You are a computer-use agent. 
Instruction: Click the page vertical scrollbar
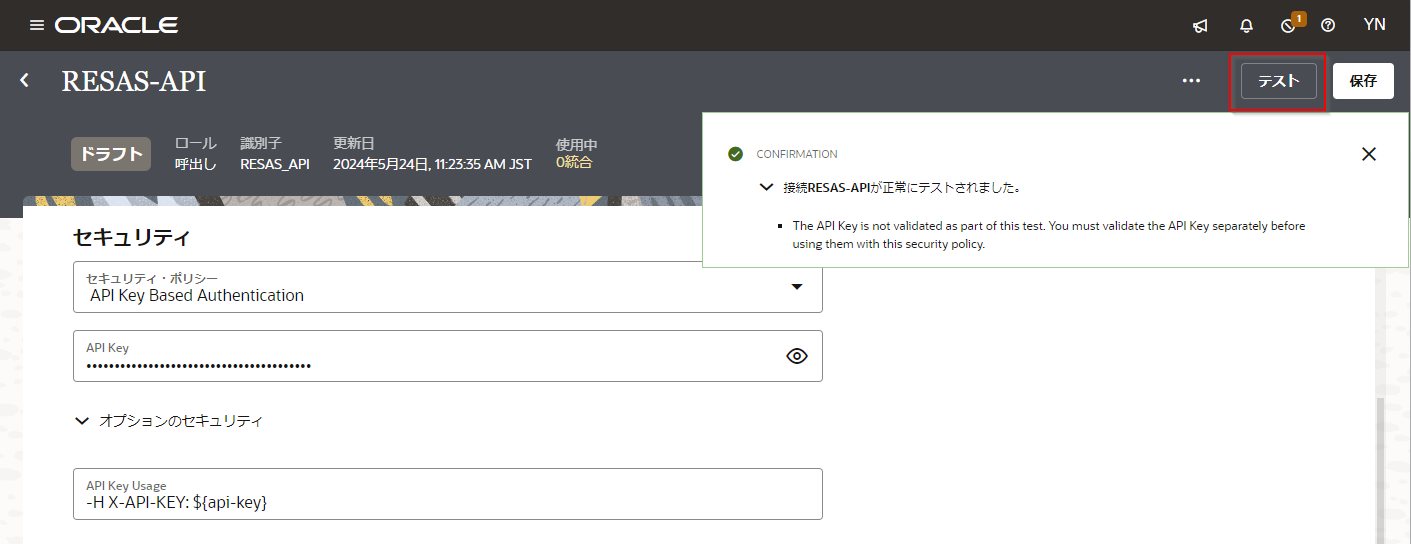pyautogui.click(x=1381, y=470)
